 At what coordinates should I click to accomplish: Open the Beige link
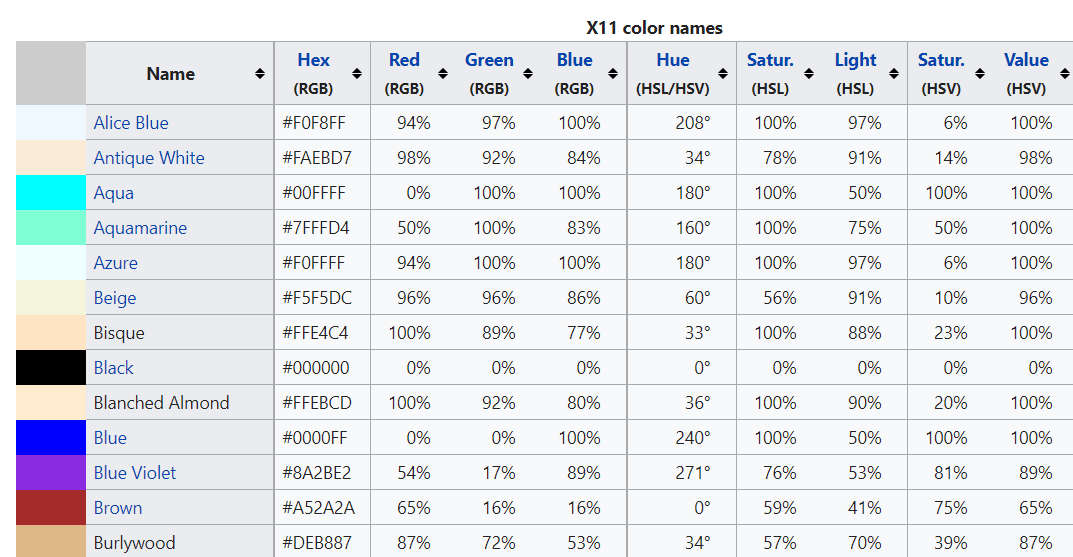point(115,298)
